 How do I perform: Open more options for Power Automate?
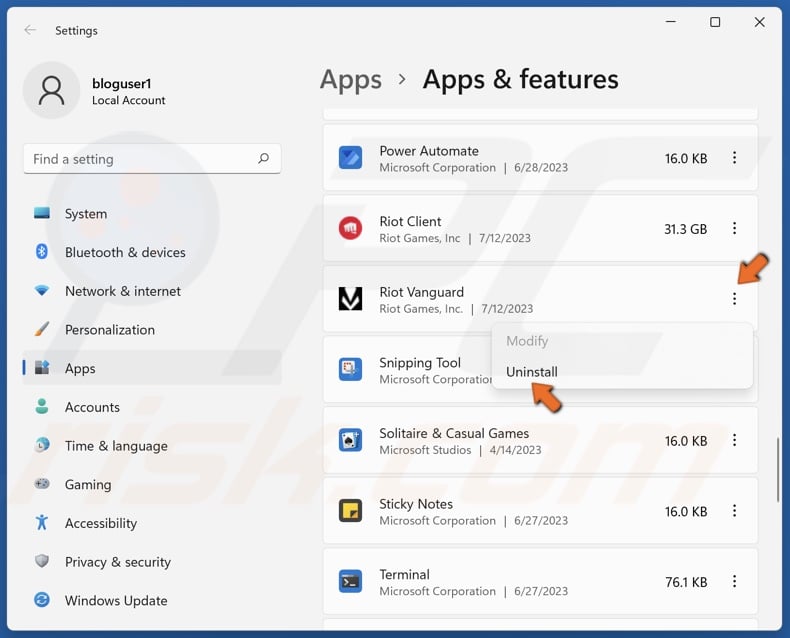pyautogui.click(x=735, y=158)
